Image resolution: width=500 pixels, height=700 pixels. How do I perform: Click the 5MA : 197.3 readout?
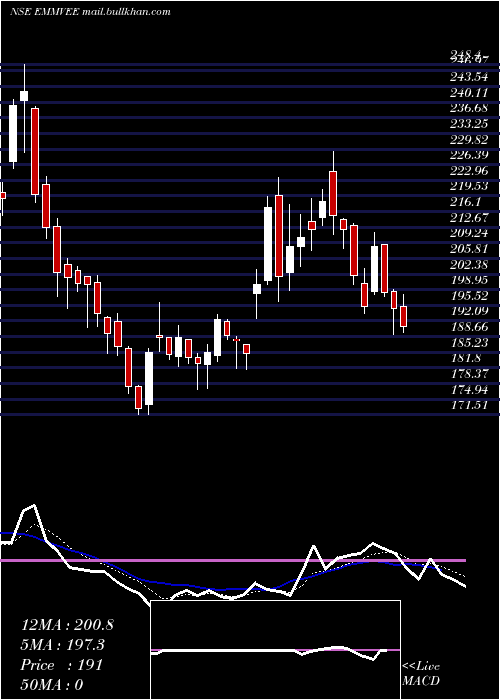pos(62,645)
